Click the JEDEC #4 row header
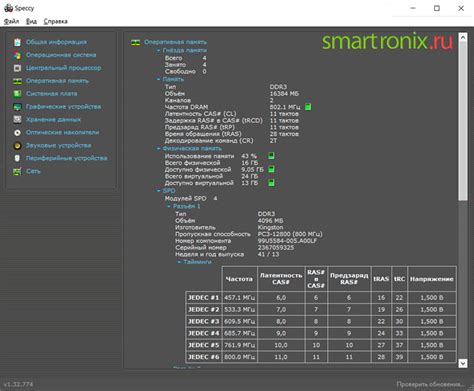474x391 pixels. (x=204, y=333)
